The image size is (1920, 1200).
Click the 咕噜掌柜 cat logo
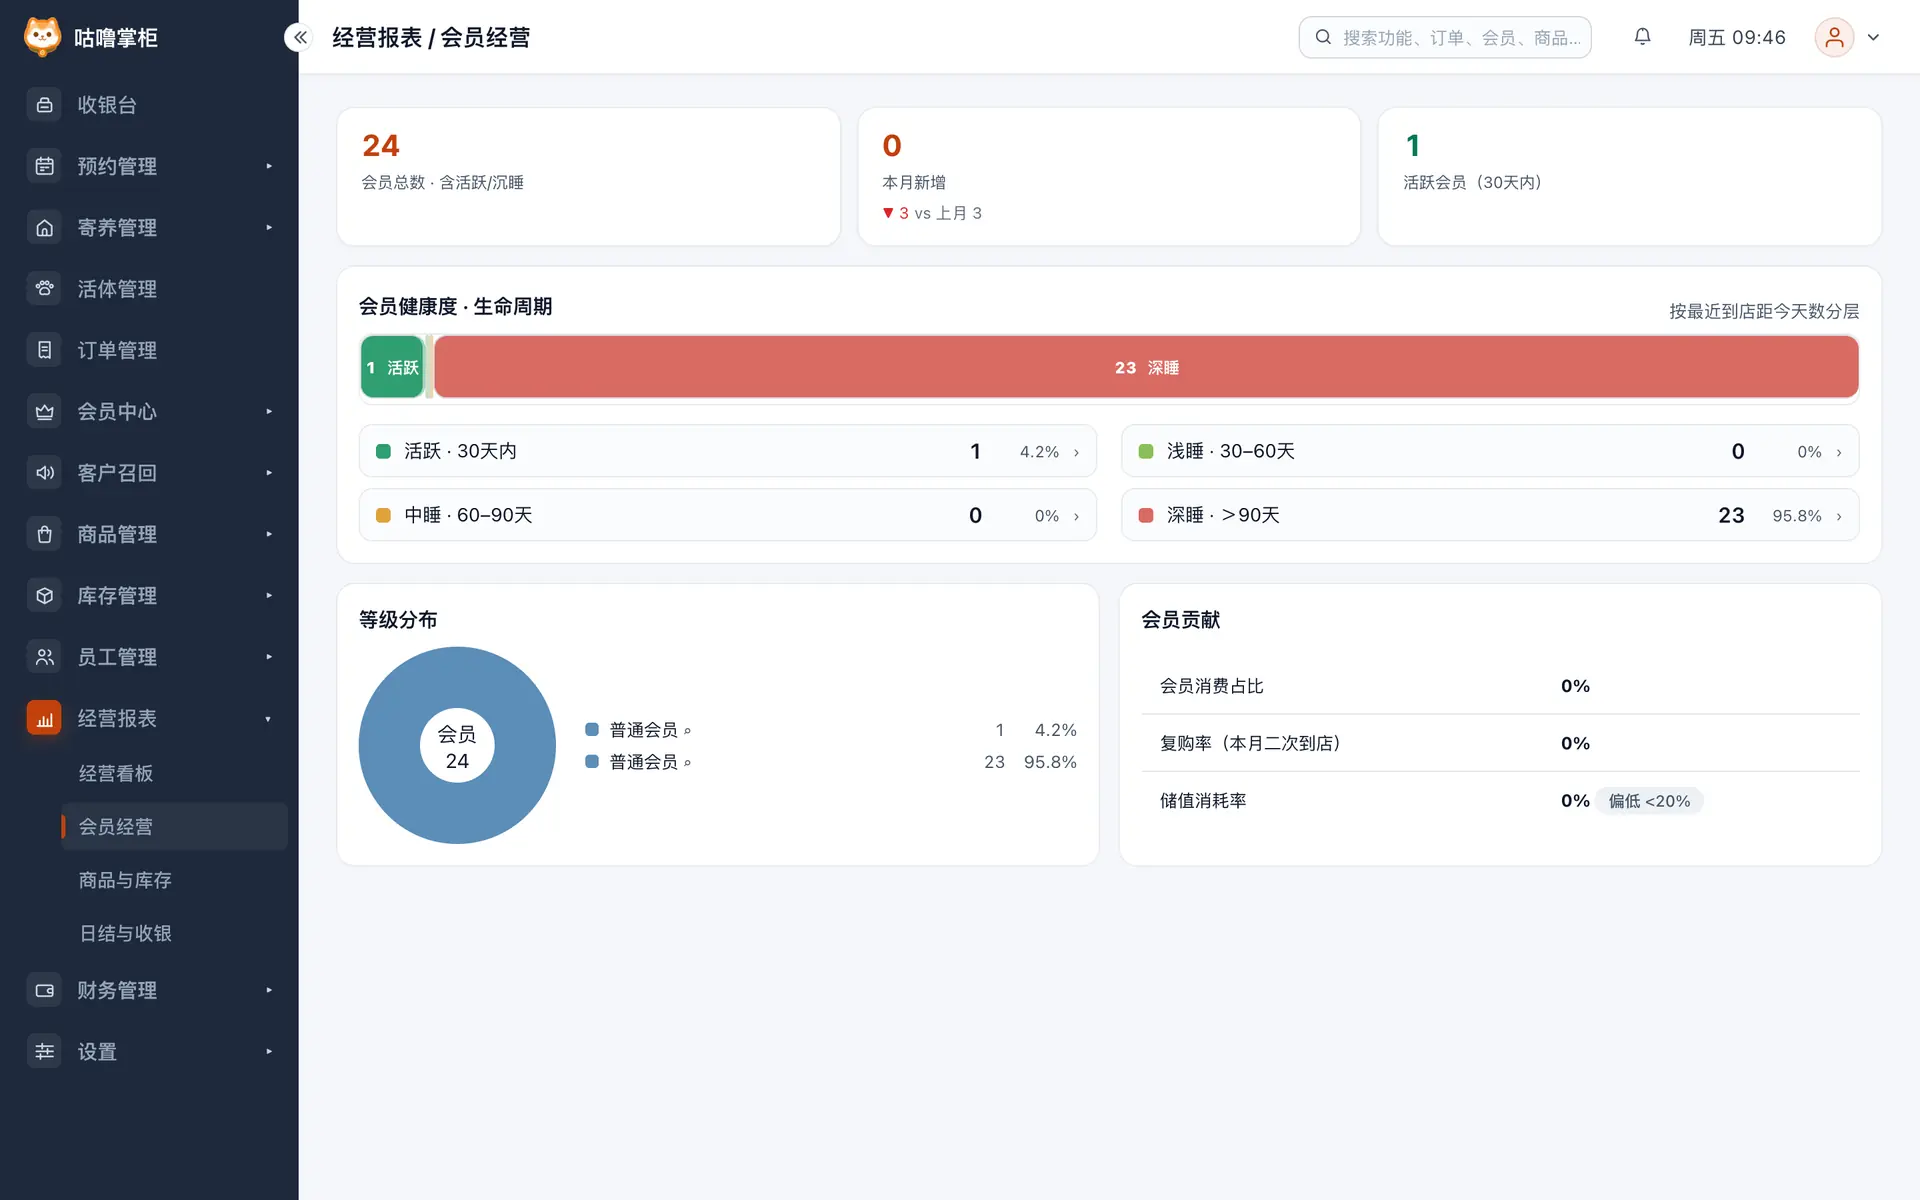[x=42, y=37]
